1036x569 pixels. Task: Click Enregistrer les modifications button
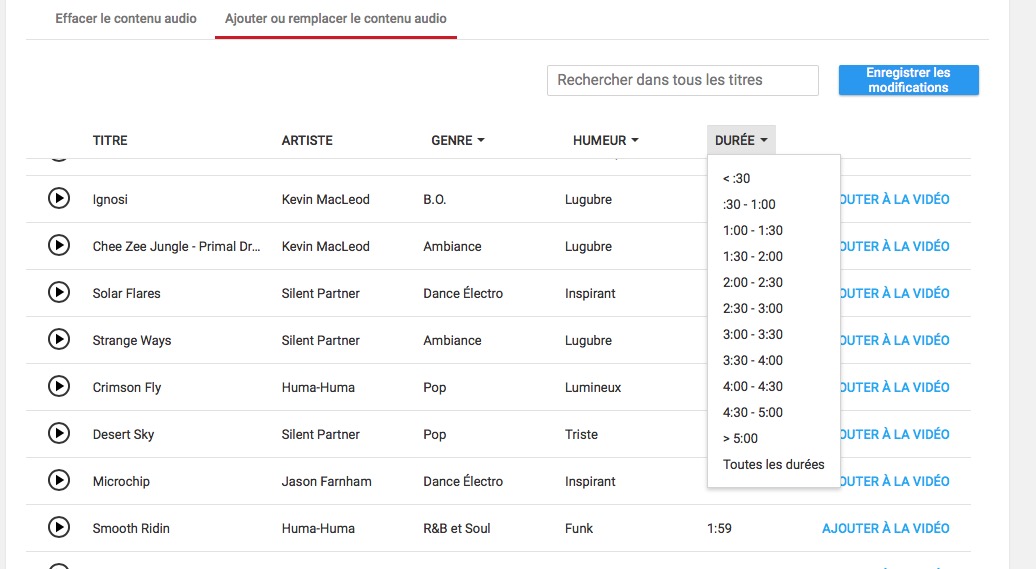point(908,80)
